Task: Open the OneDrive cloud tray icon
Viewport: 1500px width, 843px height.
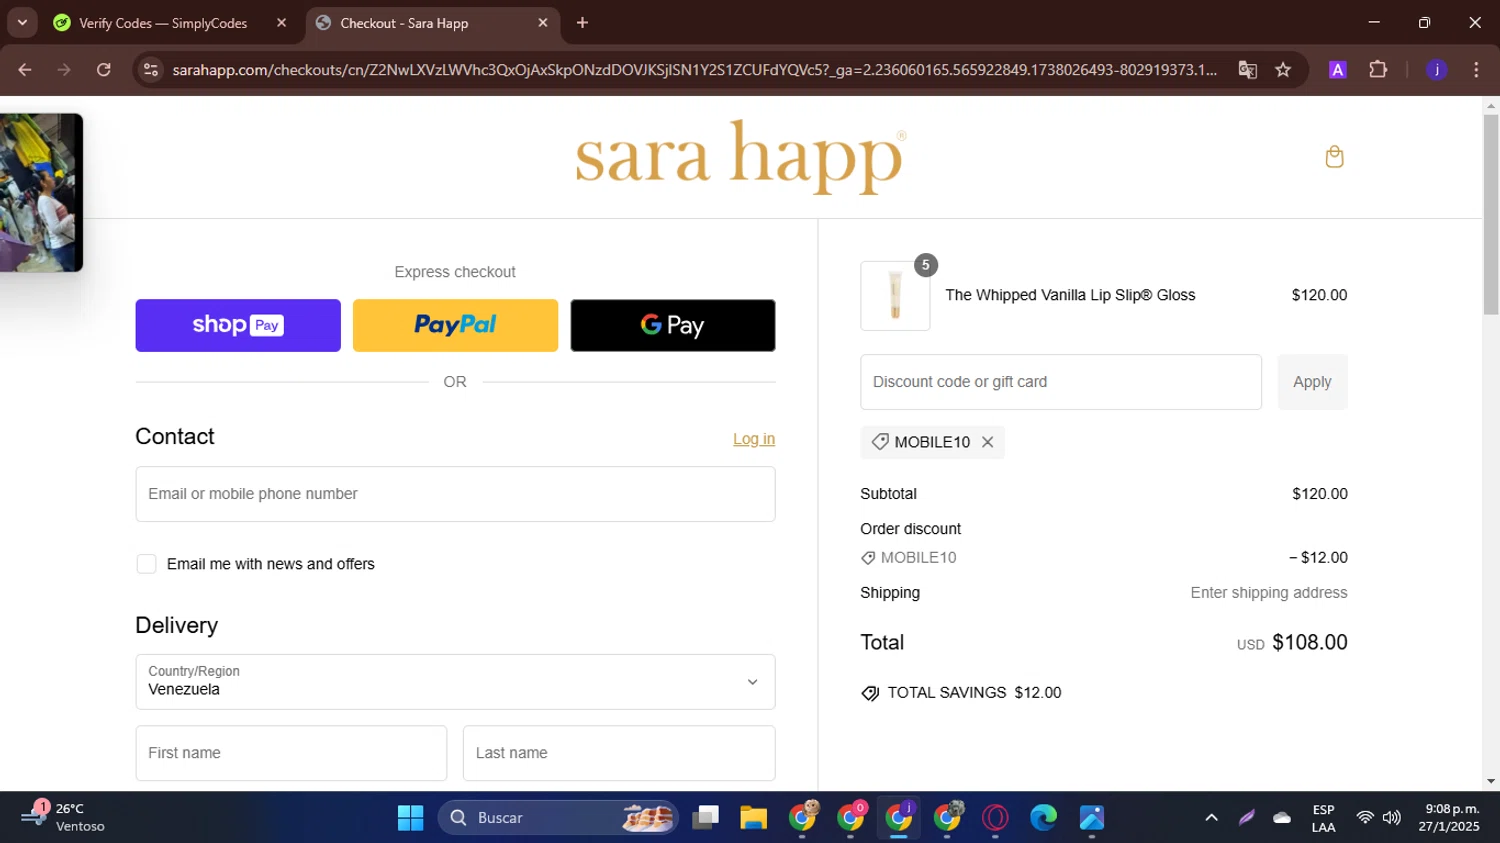Action: click(1282, 818)
